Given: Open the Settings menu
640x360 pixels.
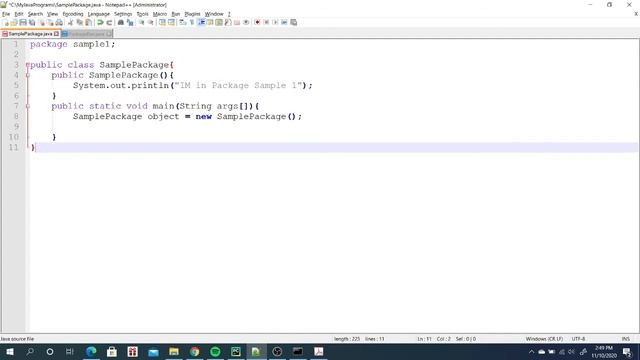Looking at the screenshot, I should (x=123, y=14).
